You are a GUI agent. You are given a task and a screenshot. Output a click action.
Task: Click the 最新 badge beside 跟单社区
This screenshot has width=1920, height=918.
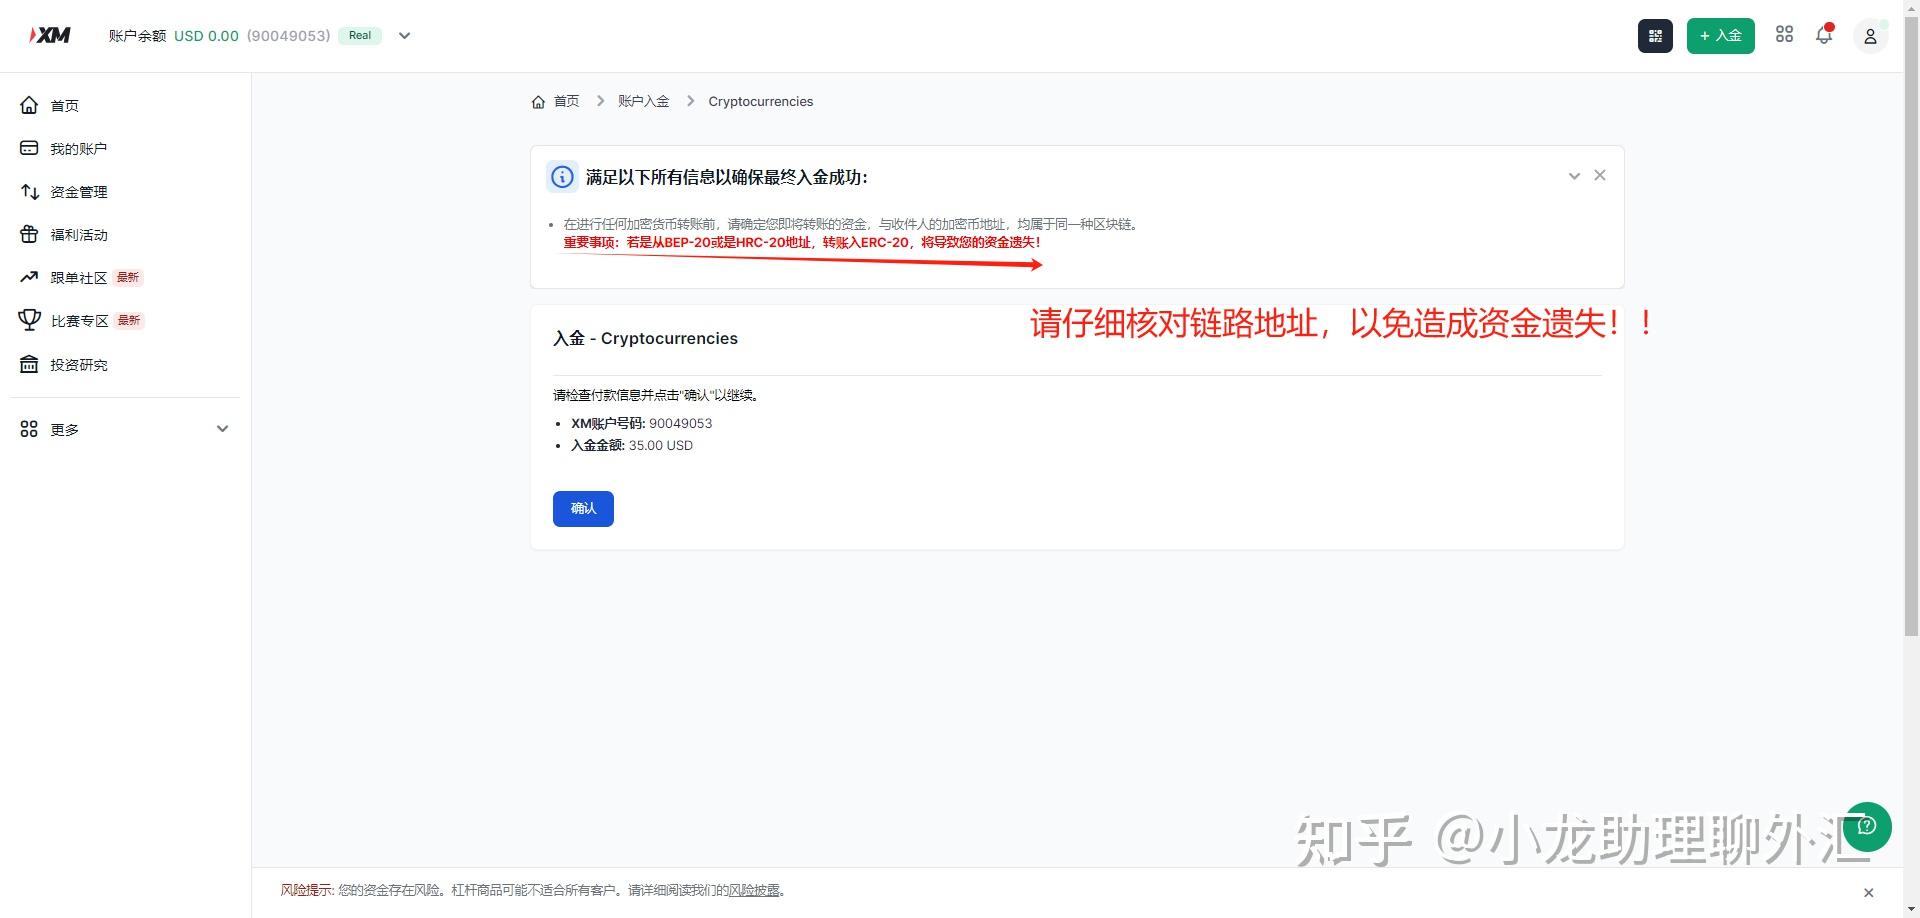click(x=128, y=277)
